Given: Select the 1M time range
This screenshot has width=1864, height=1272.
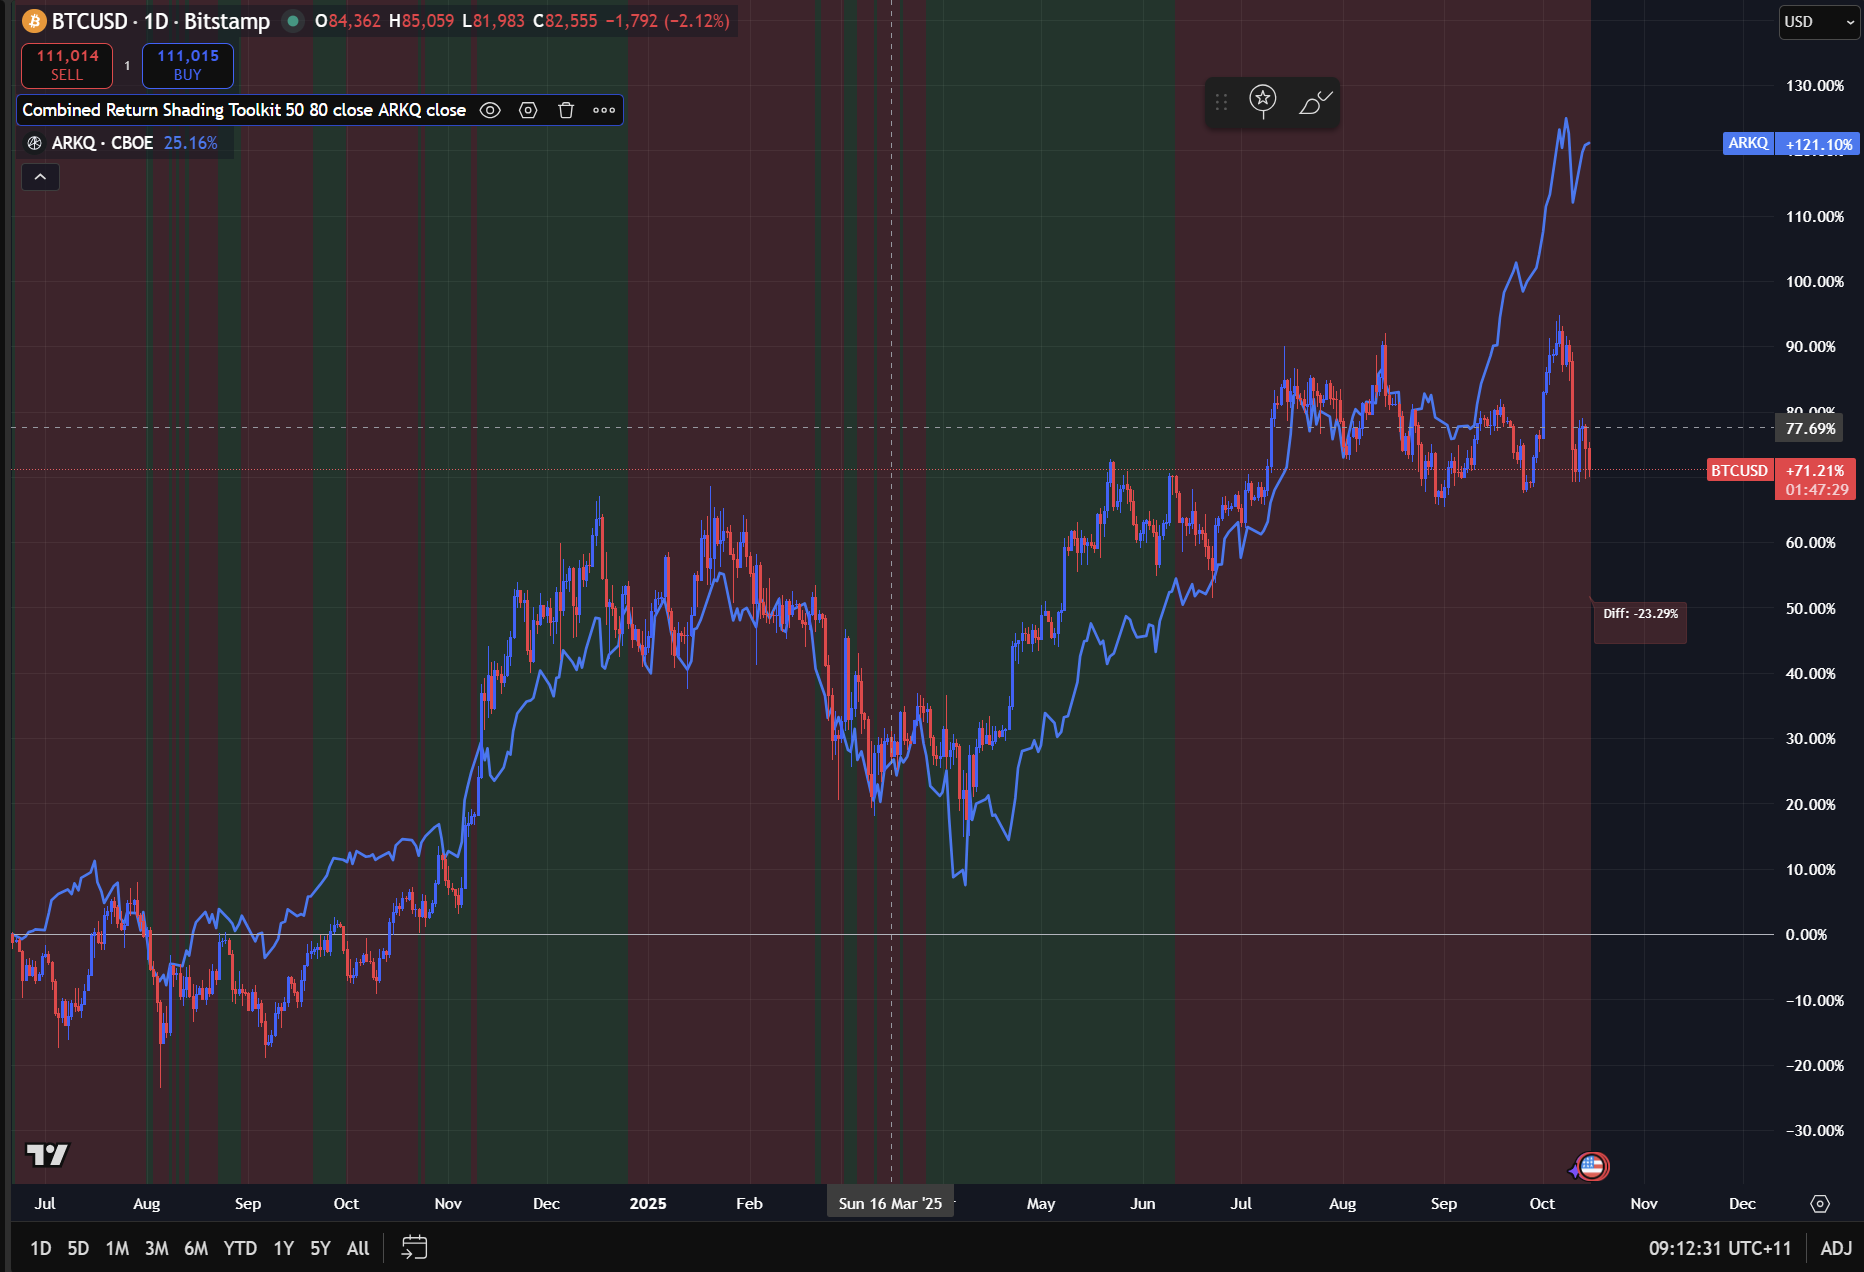Looking at the screenshot, I should (117, 1248).
